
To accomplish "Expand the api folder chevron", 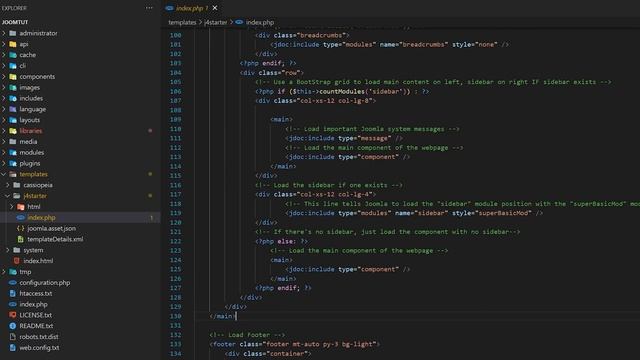I will [x=4, y=44].
